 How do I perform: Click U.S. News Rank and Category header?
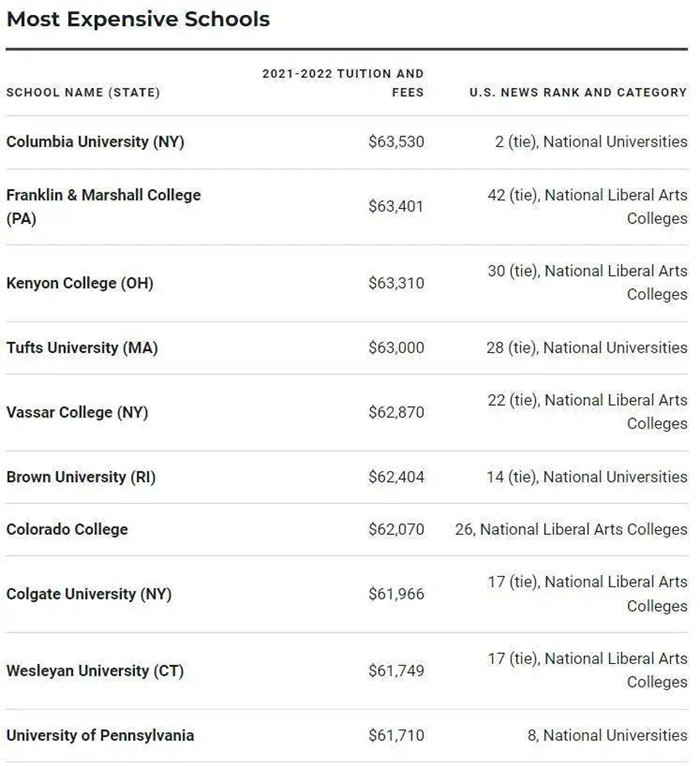(578, 92)
